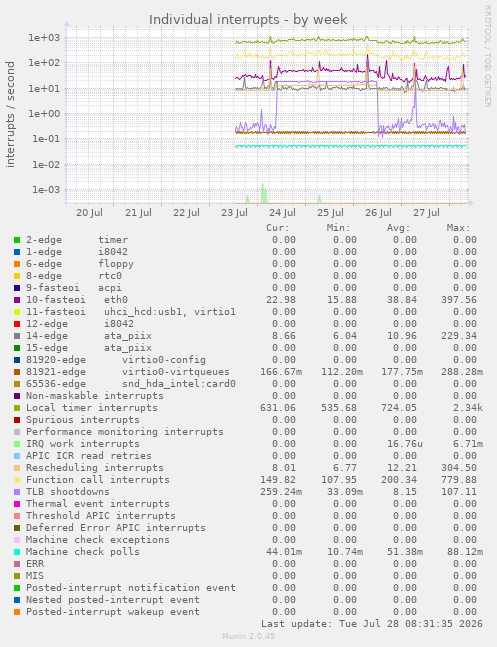Viewport: 497px width, 647px height.
Task: Click the 'Machine check polls' legend label
Action: (x=83, y=551)
